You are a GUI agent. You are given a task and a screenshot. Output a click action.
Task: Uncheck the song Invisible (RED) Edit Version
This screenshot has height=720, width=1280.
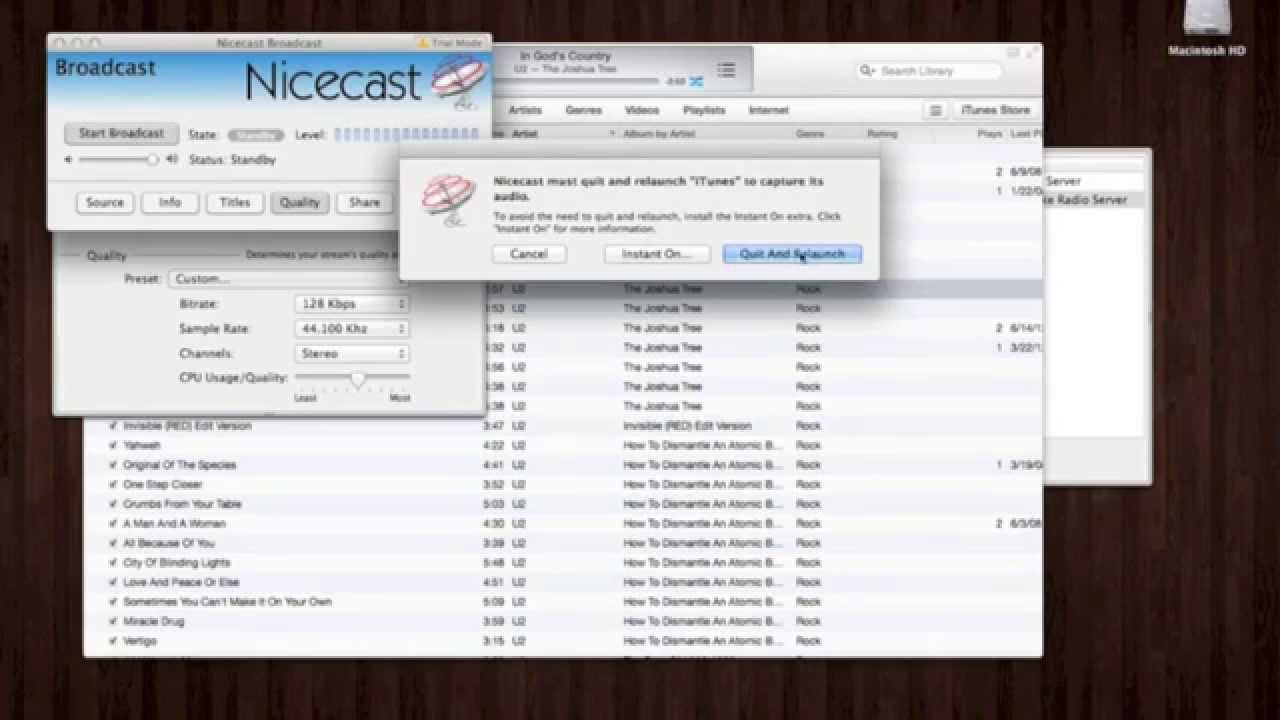tap(113, 426)
